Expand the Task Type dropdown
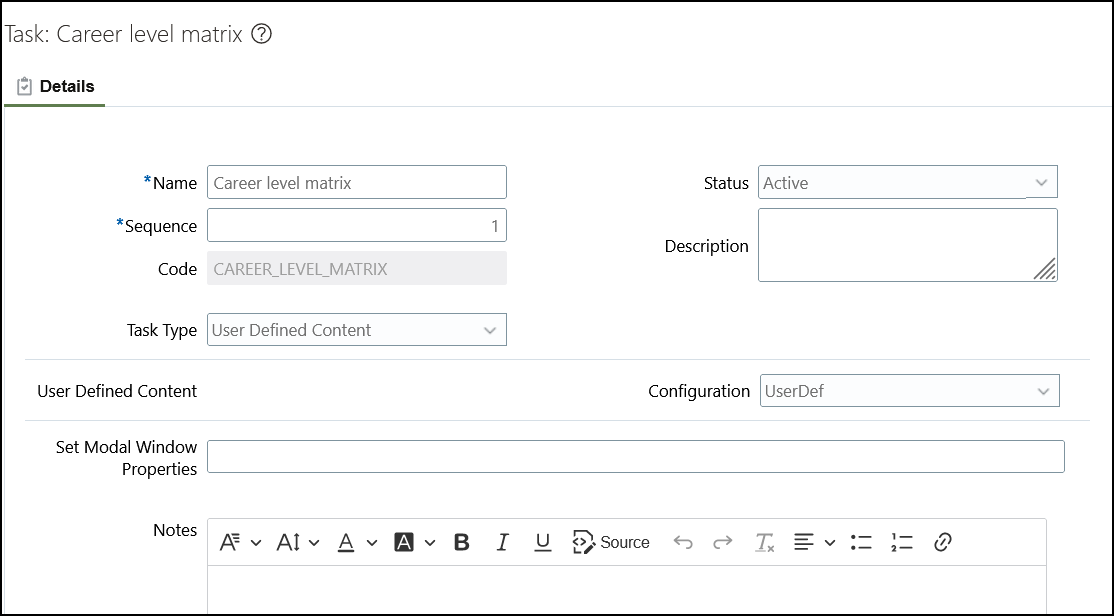 point(490,330)
